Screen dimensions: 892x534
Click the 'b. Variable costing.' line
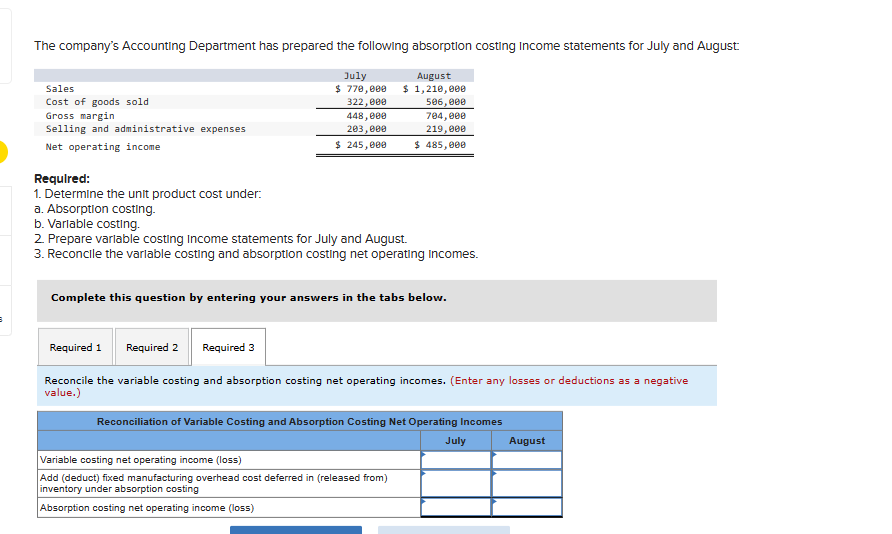click(x=87, y=224)
